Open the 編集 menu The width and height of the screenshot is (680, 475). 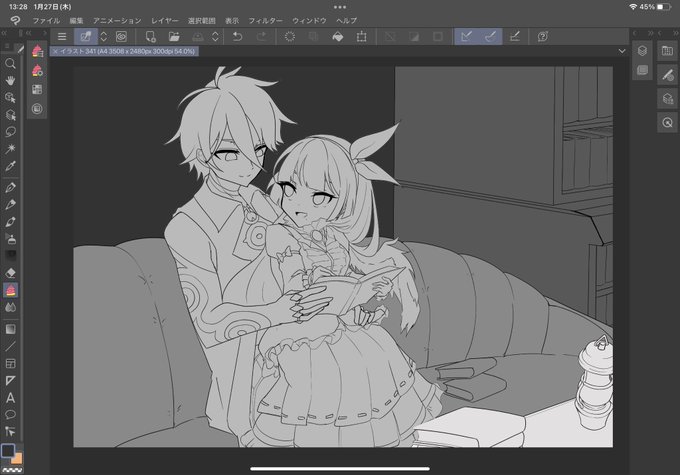pos(76,20)
